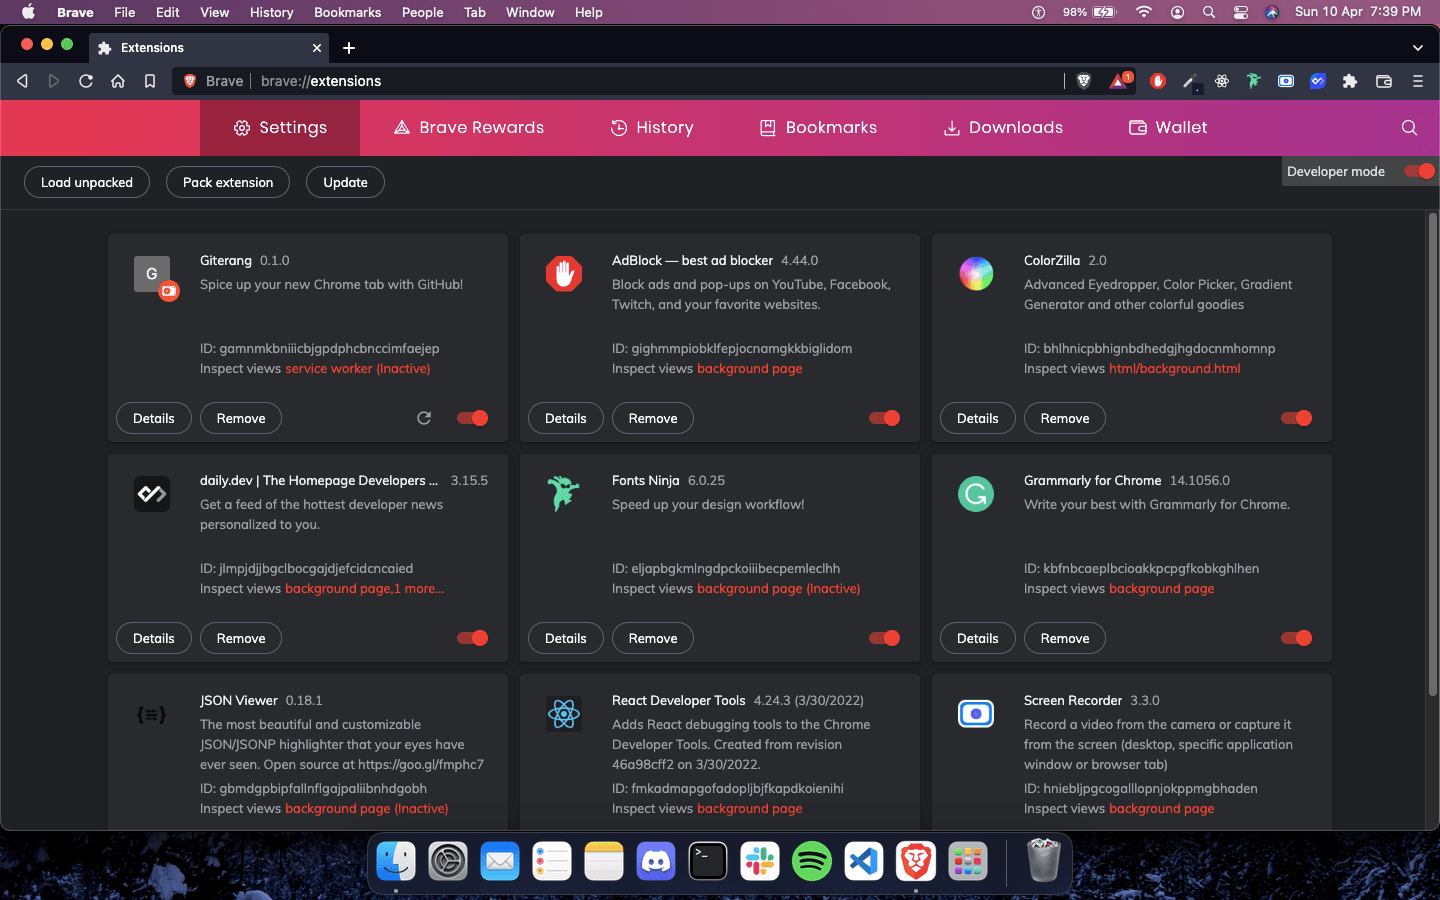The image size is (1440, 900).
Task: Click the Brave Shields icon in address bar
Action: (1083, 81)
